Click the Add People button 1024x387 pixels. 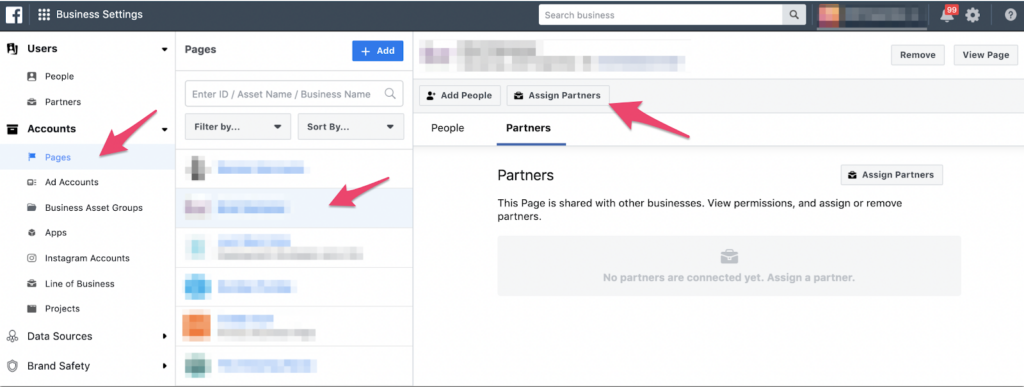click(460, 95)
